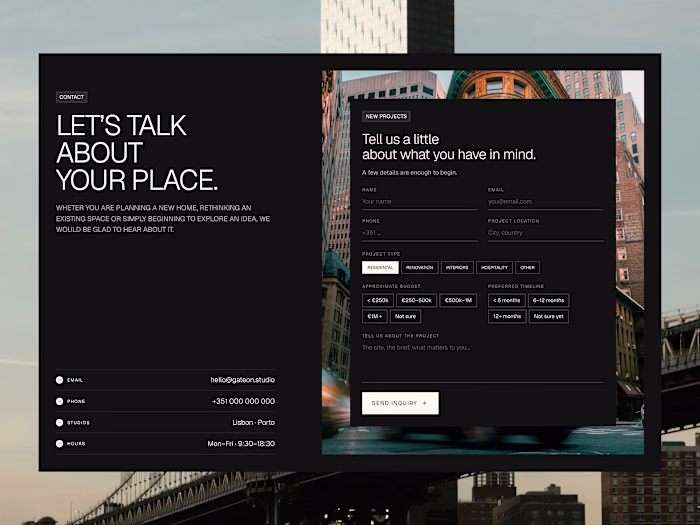Screen dimensions: 700x525
Task: Select the €250–500k budget option
Action: click(417, 300)
